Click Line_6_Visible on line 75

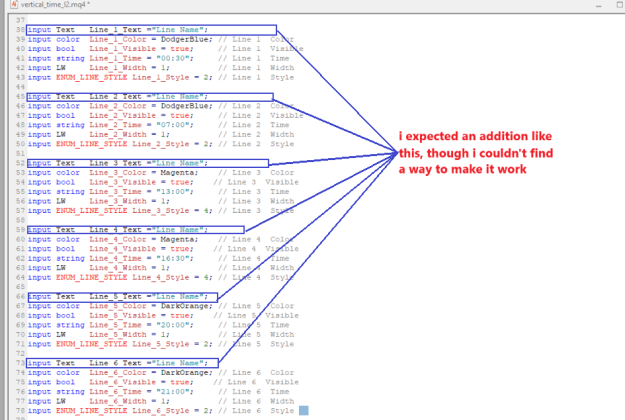(123, 383)
